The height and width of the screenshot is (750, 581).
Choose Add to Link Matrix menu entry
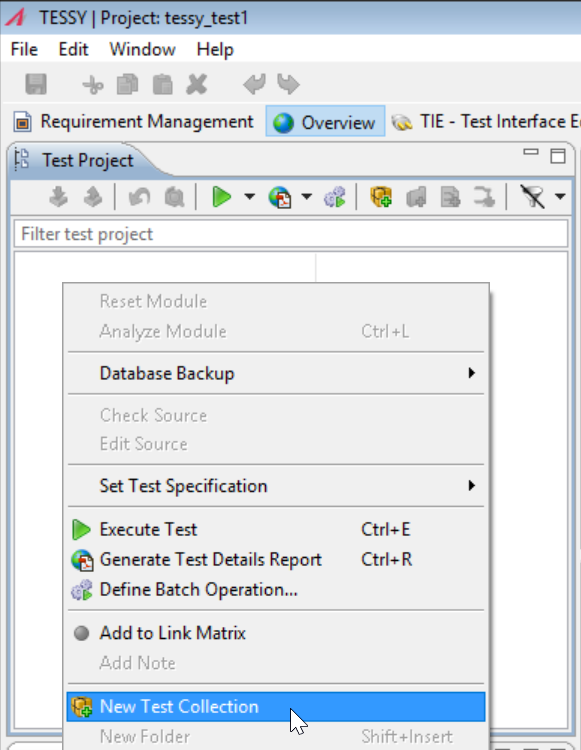coord(276,633)
